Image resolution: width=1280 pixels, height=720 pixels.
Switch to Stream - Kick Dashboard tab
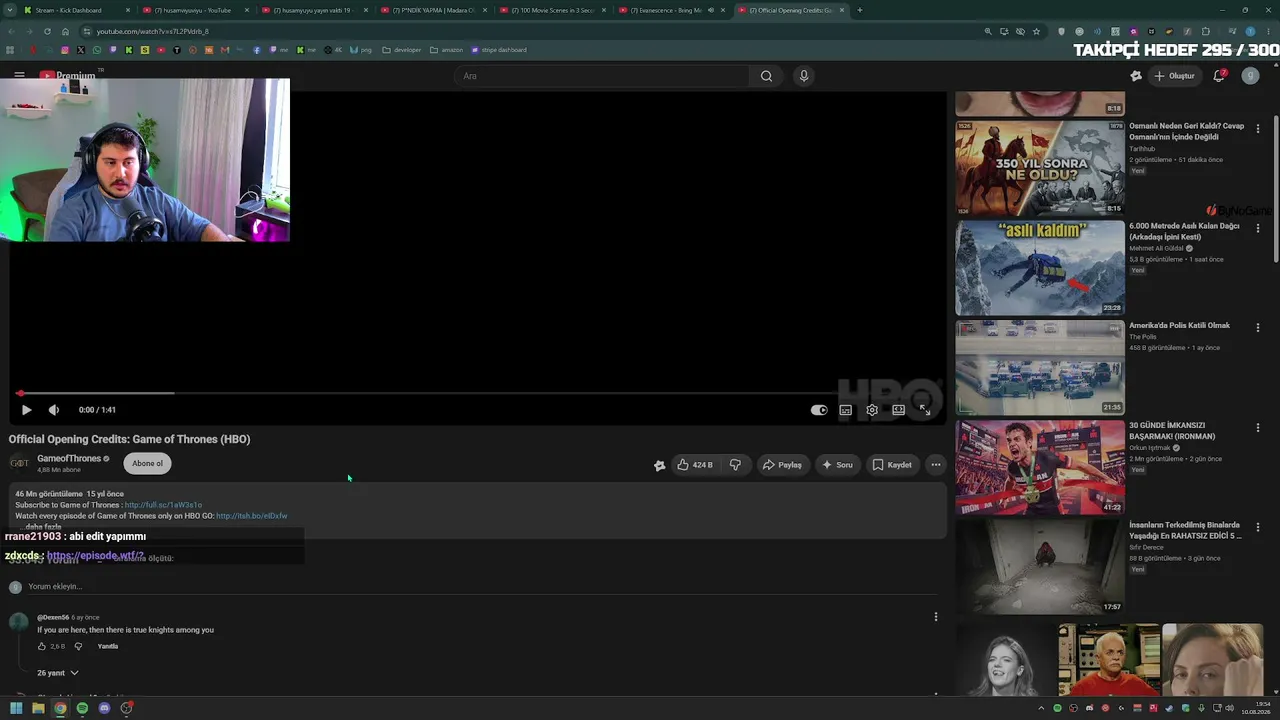tap(76, 10)
